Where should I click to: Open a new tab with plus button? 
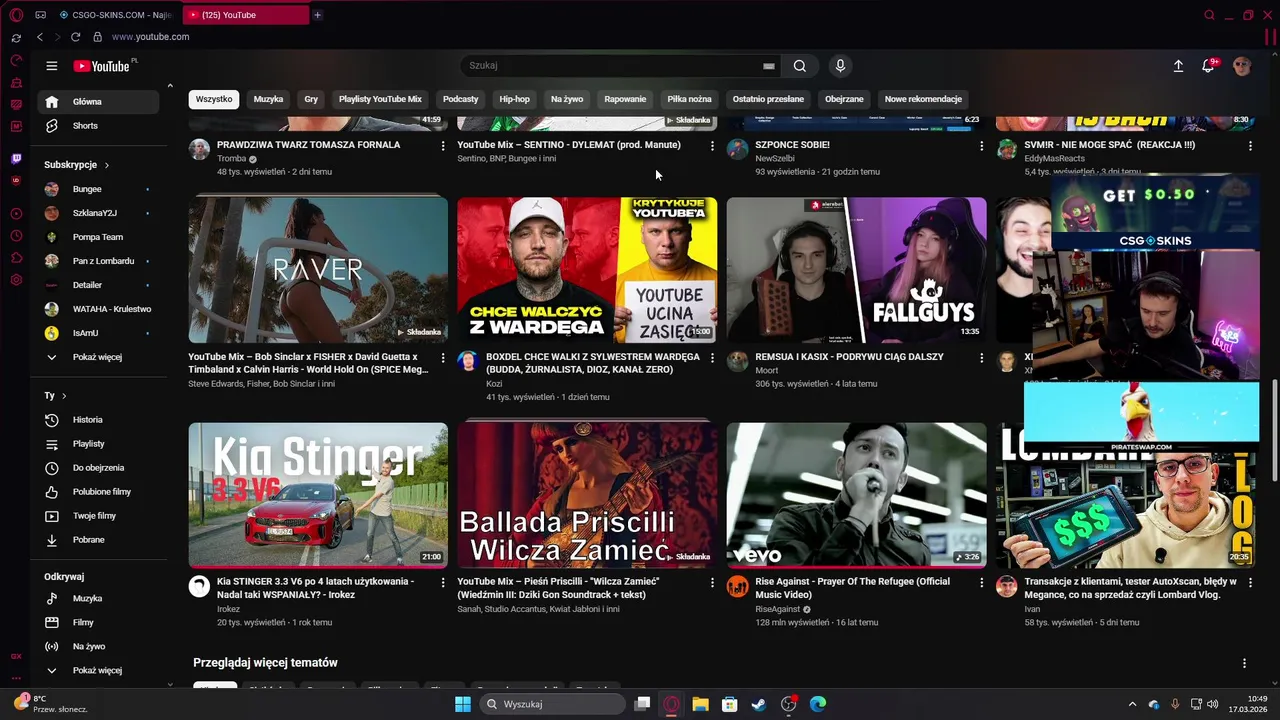pyautogui.click(x=317, y=15)
